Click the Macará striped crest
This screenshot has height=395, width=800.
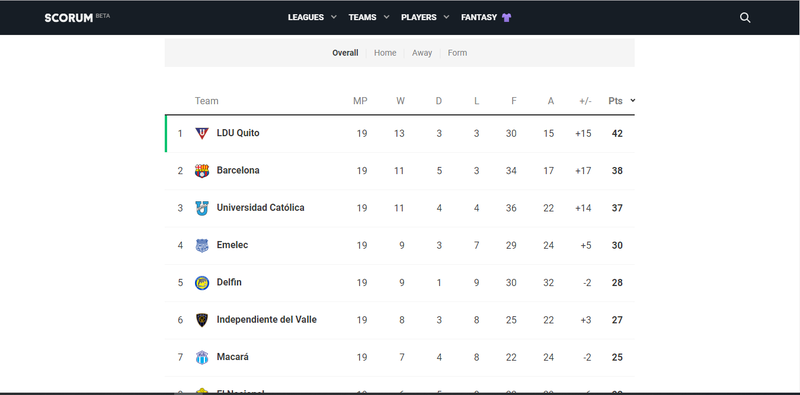(x=202, y=357)
